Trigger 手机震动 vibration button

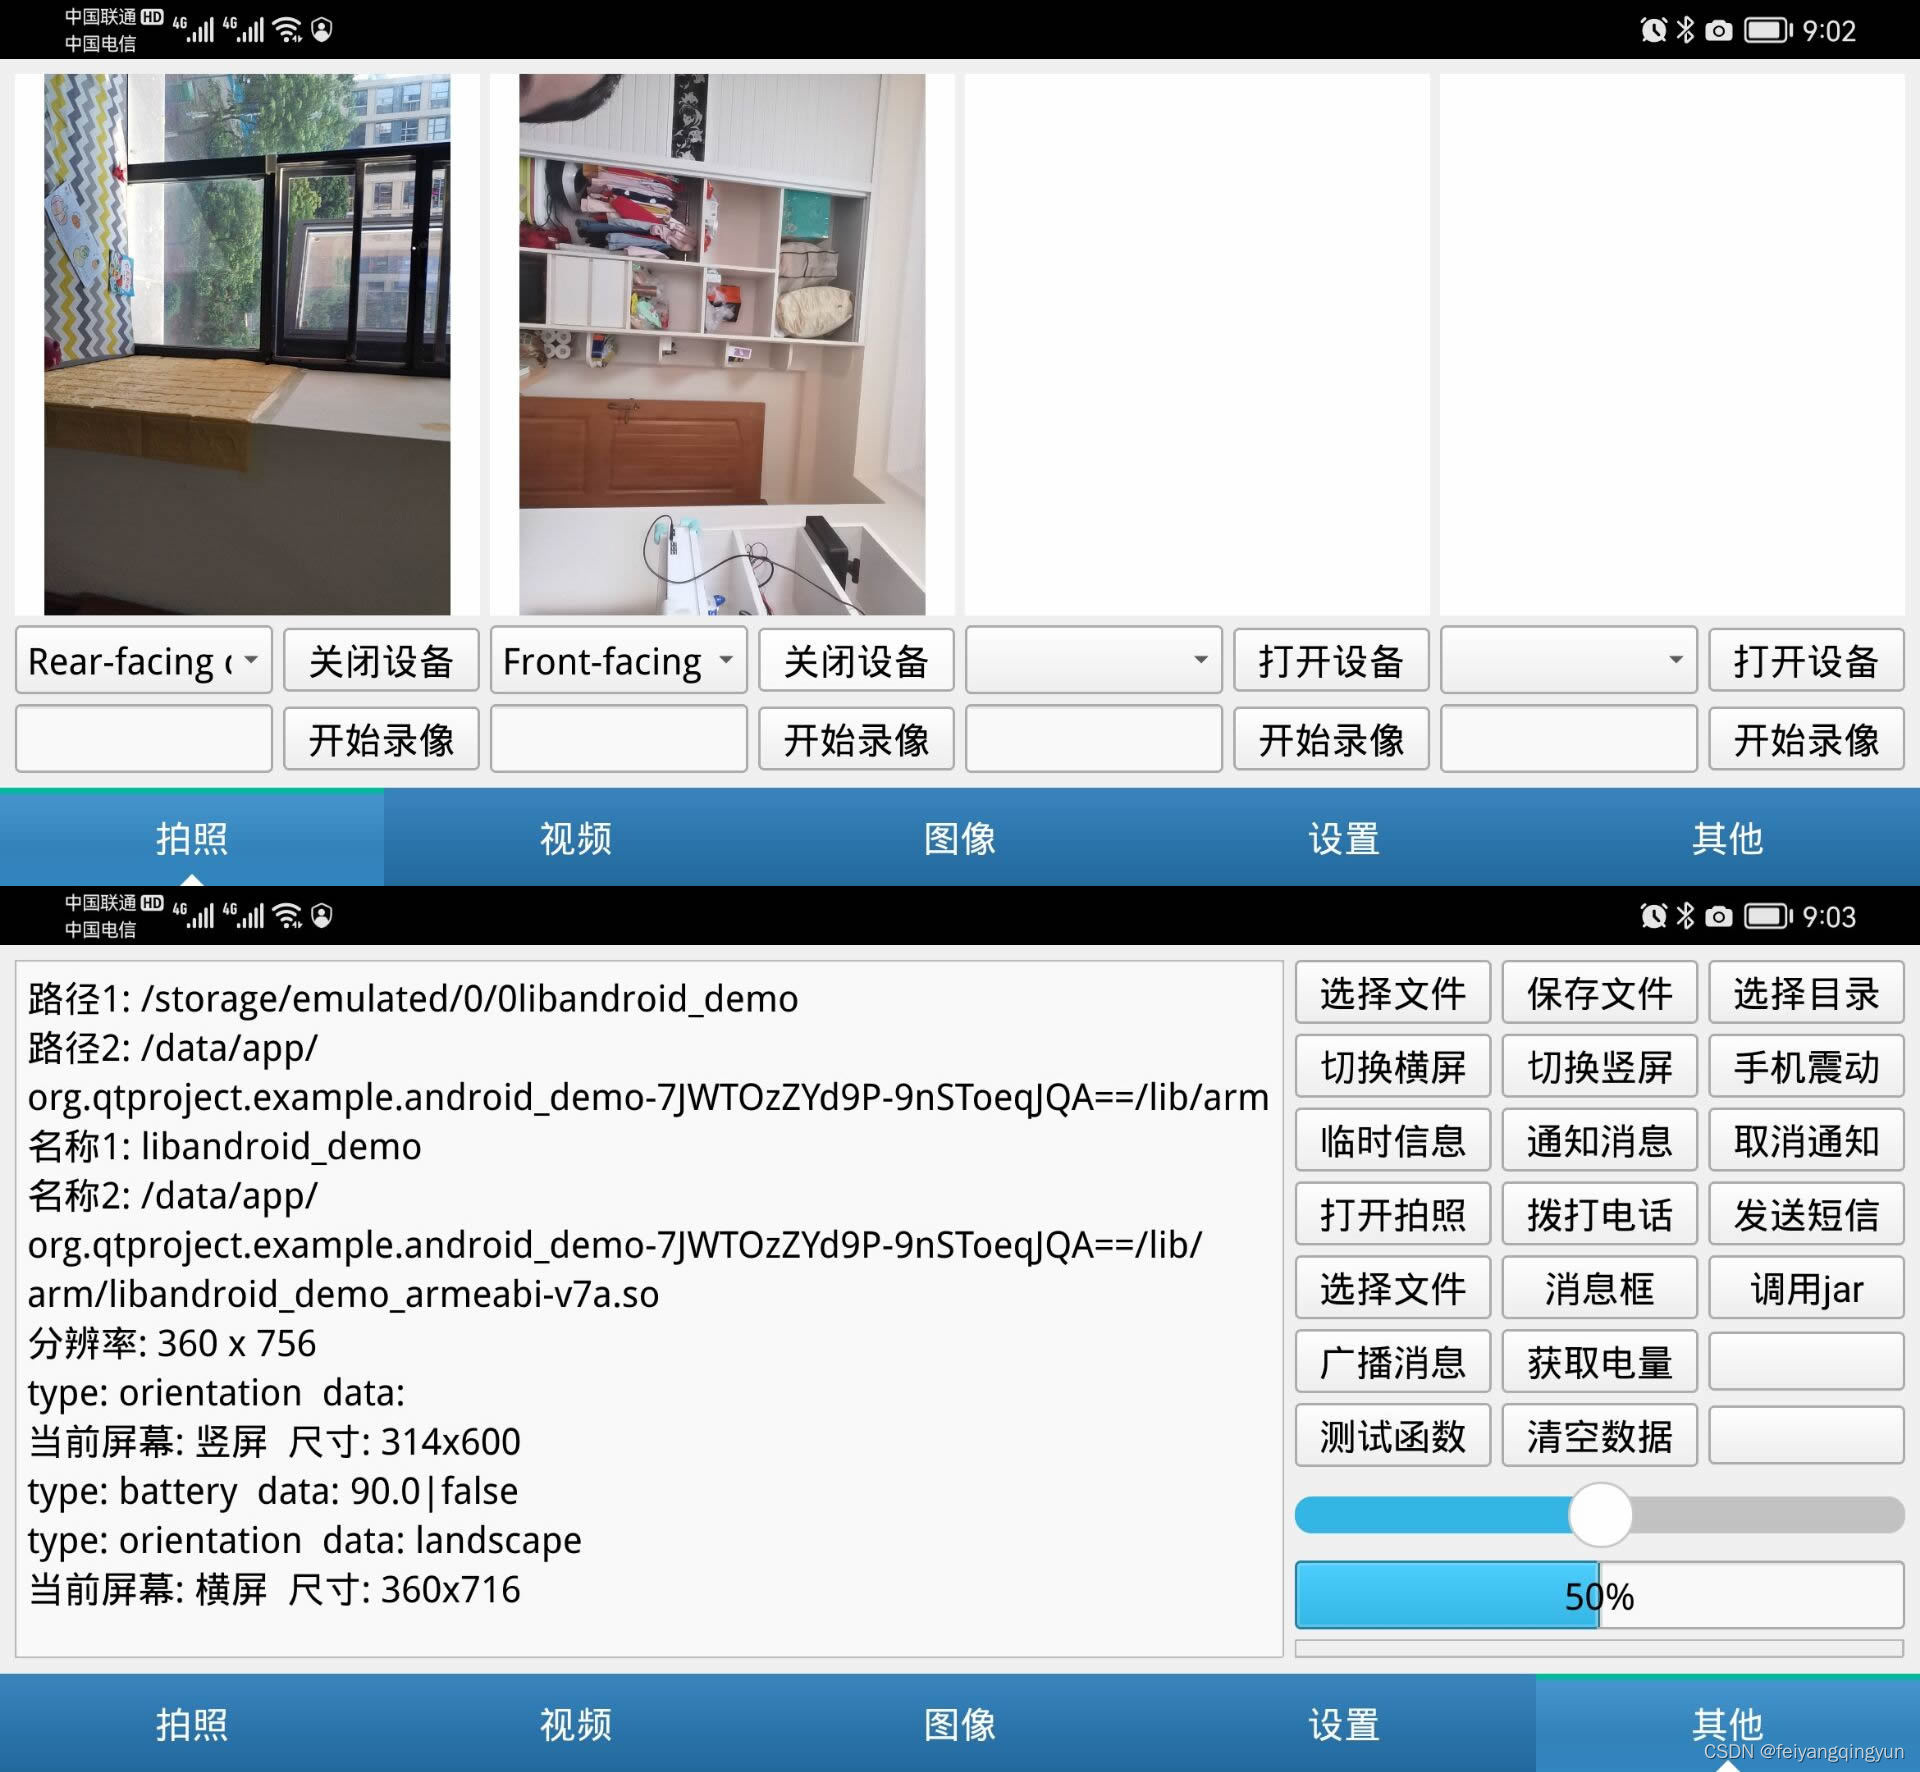(1806, 1067)
